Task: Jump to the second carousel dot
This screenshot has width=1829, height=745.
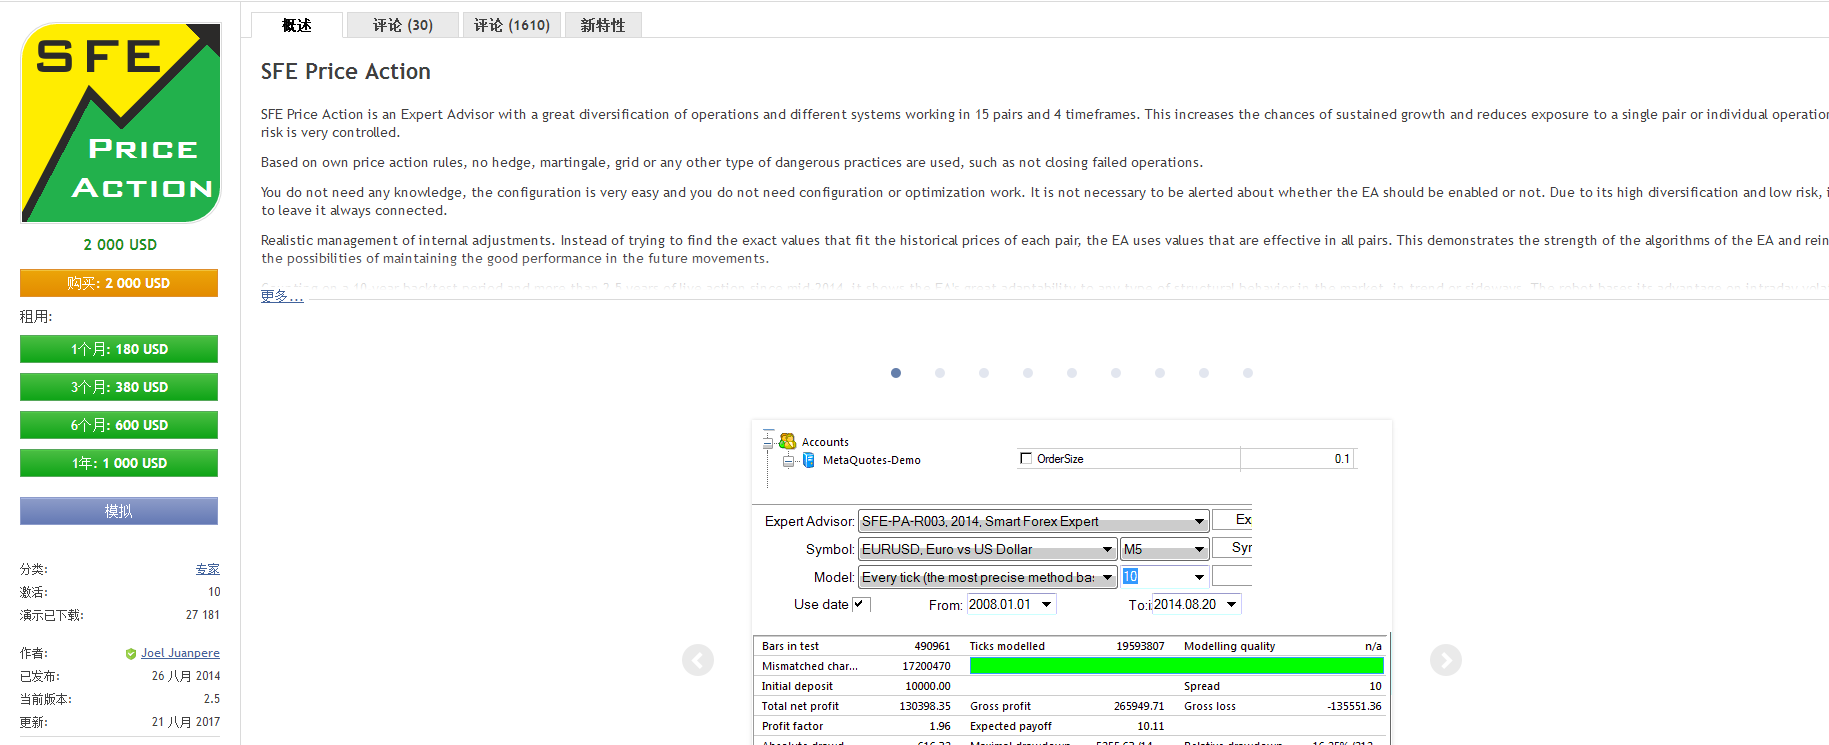Action: (x=940, y=373)
